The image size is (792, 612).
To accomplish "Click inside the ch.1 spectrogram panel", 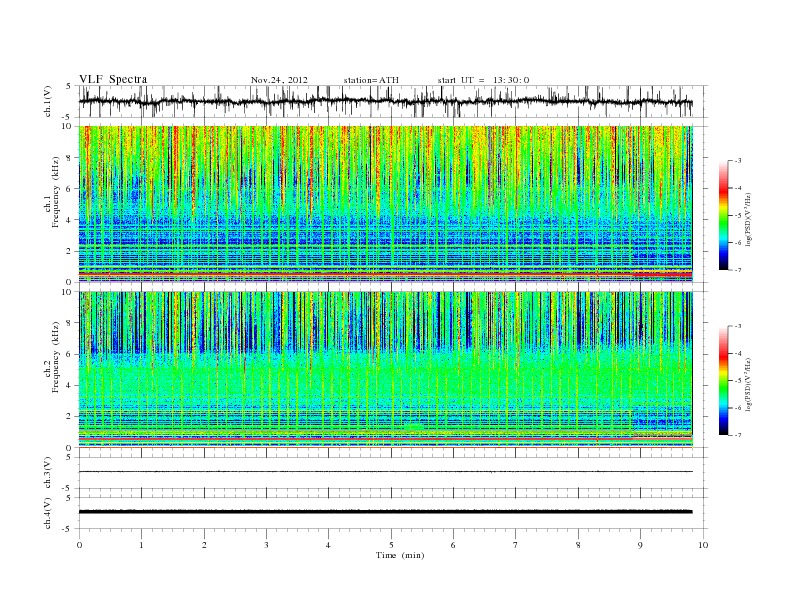I will point(385,204).
